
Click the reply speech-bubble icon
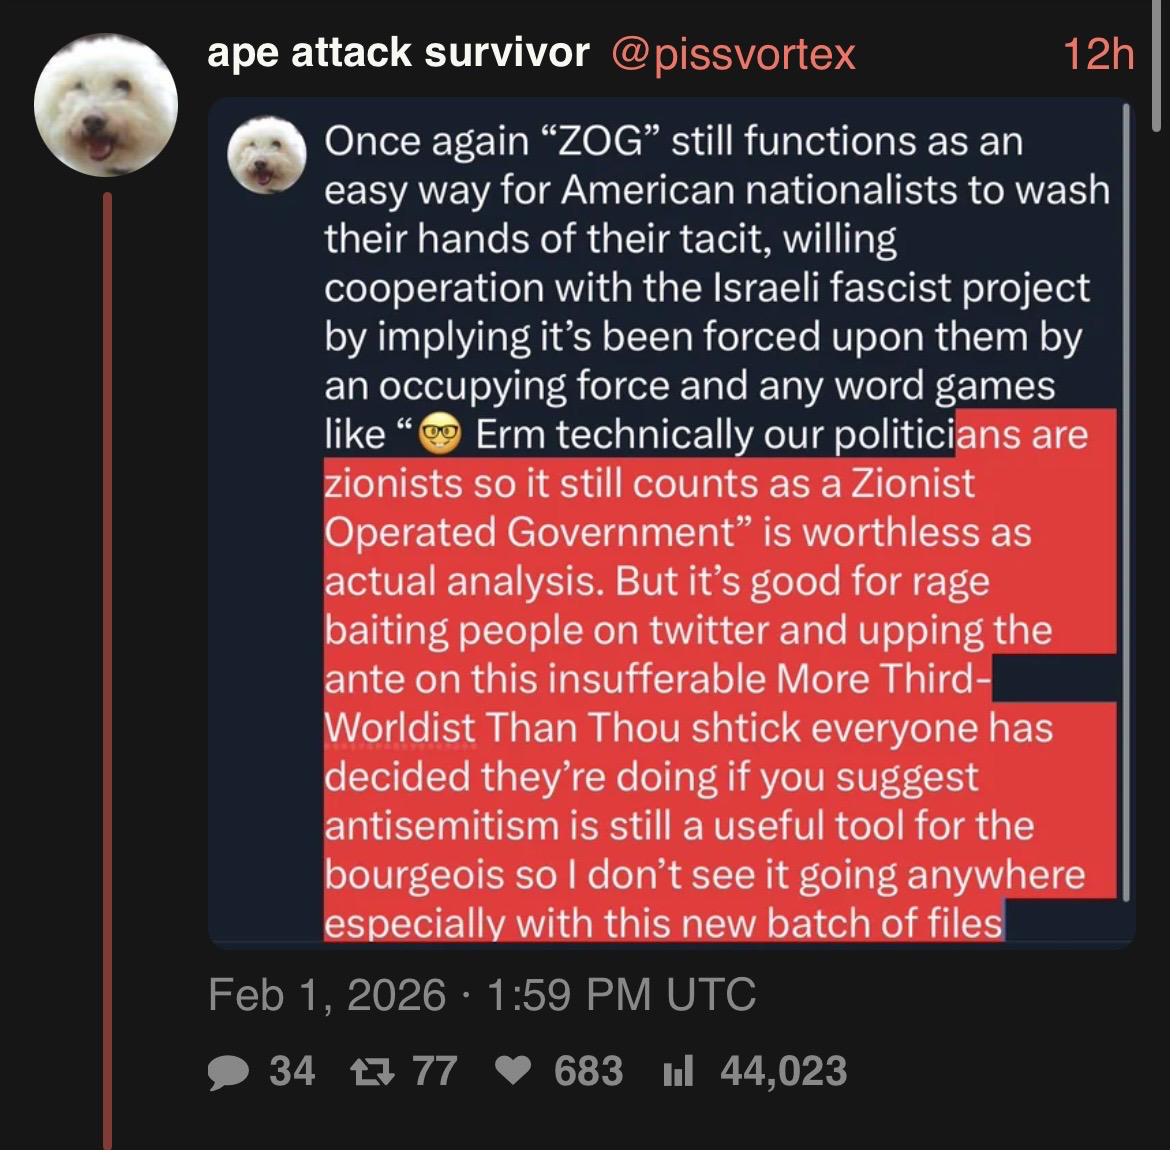[228, 1072]
